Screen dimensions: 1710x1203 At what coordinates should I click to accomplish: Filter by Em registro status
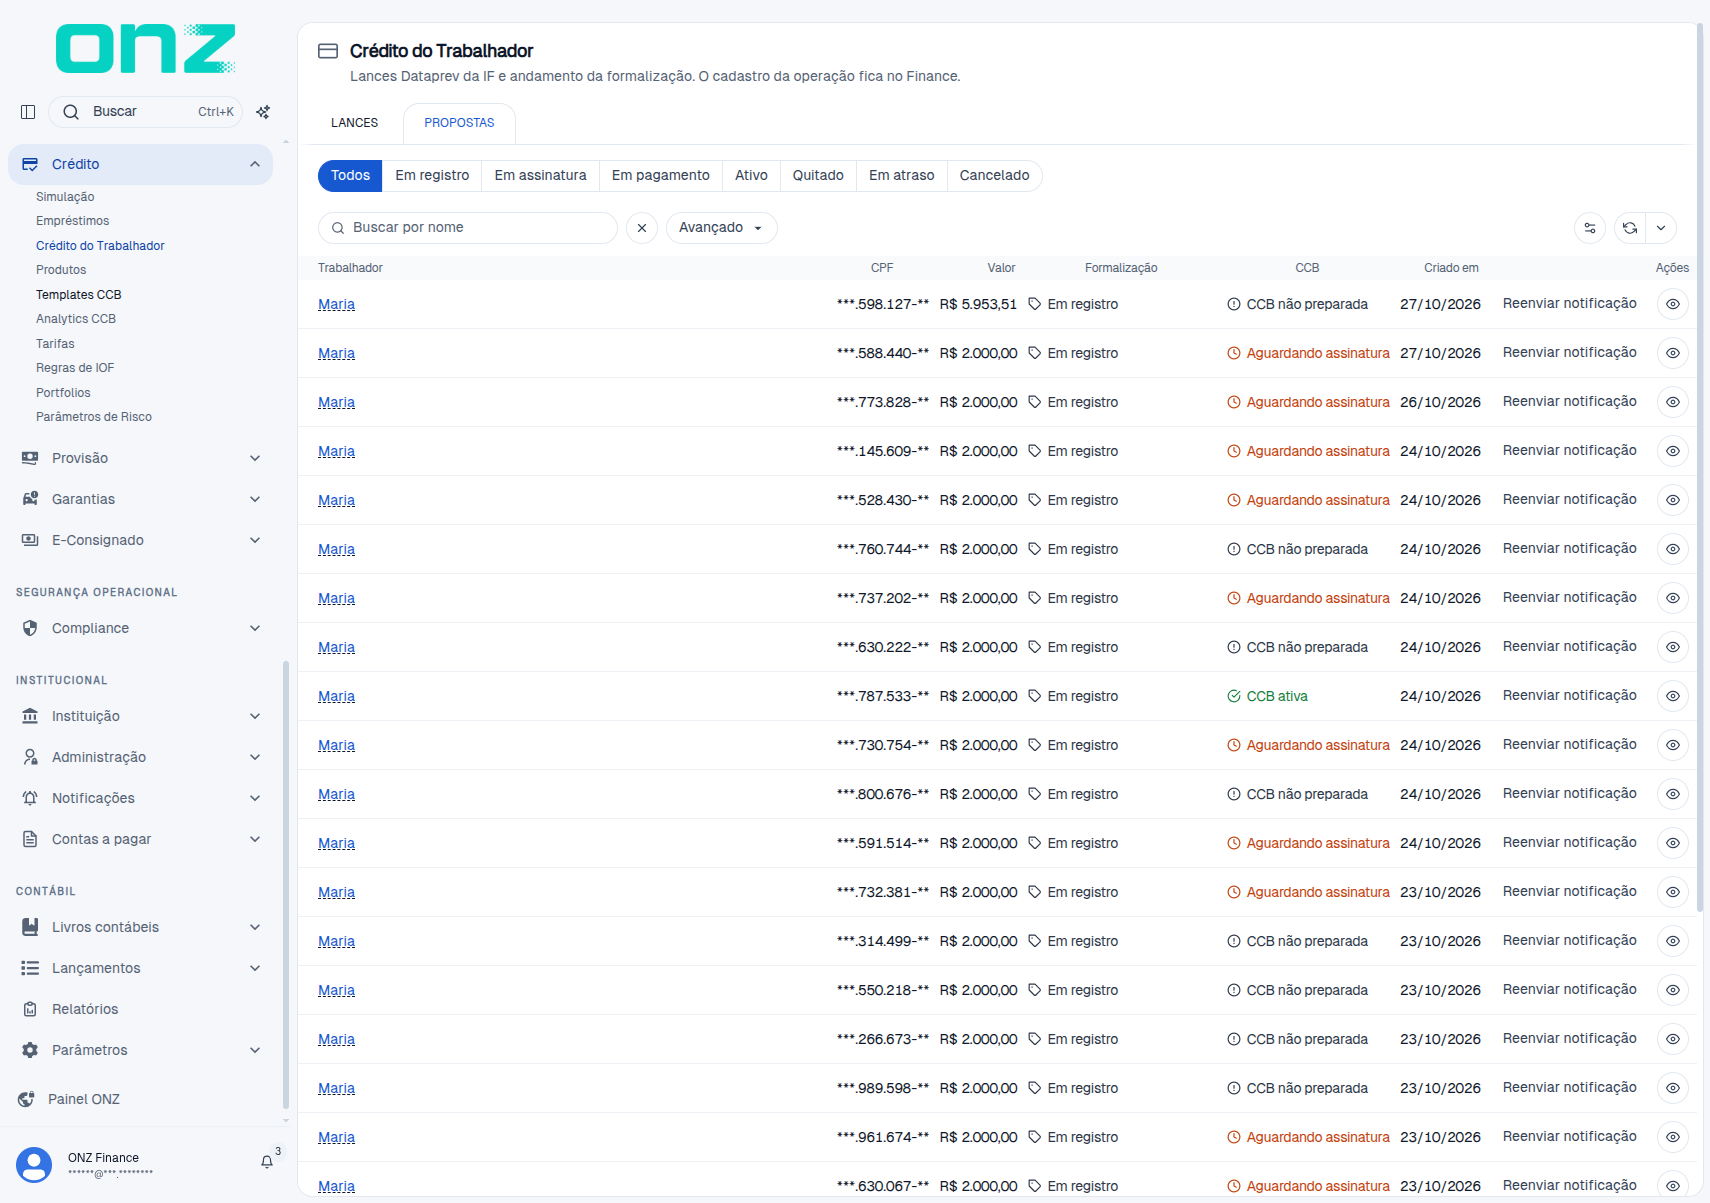(432, 176)
